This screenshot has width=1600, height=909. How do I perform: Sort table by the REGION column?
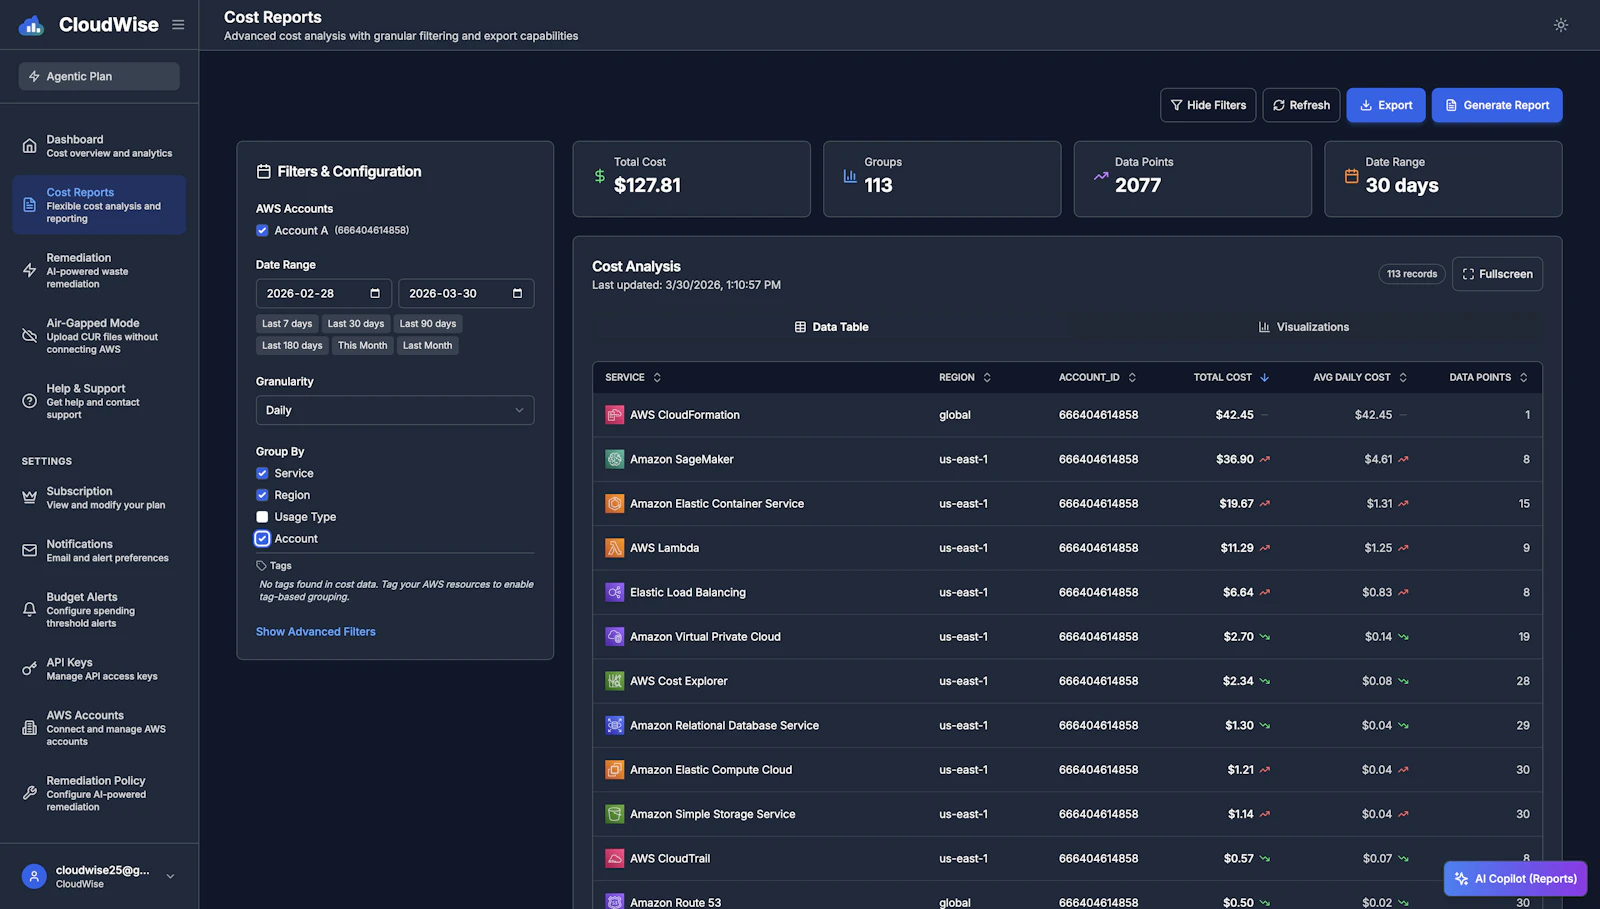pos(965,377)
